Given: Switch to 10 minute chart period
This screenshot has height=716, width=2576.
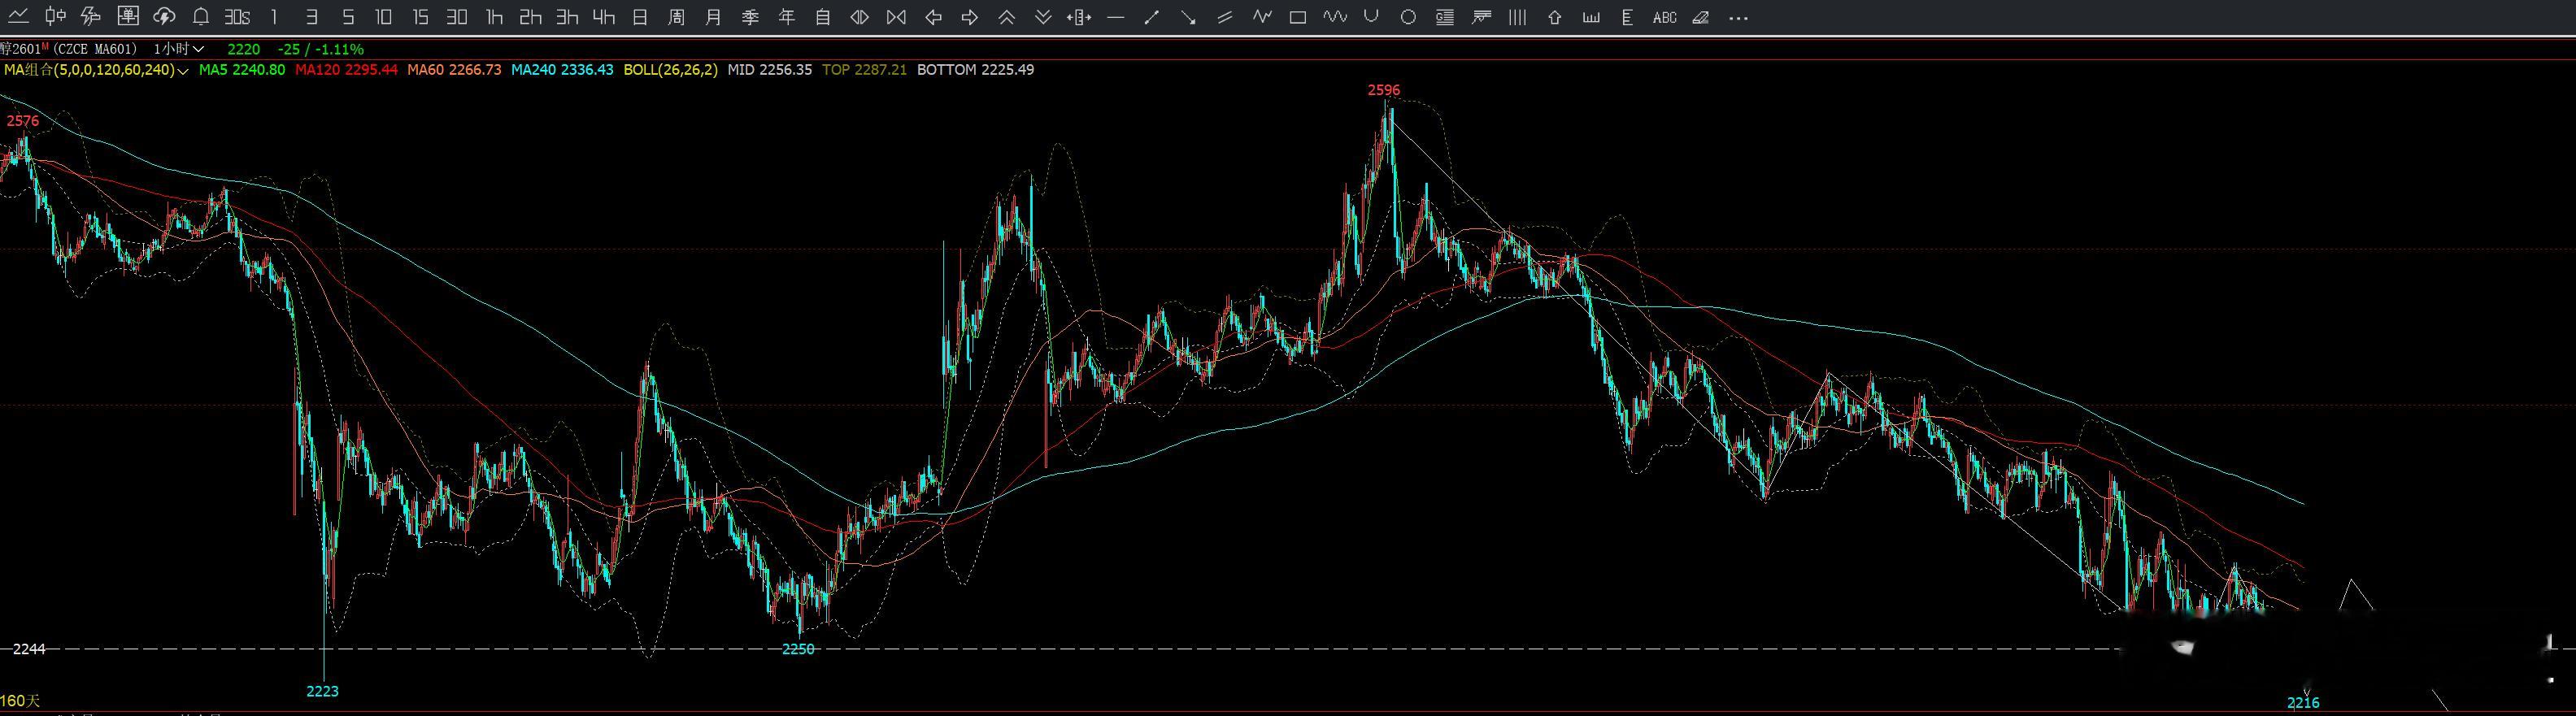Looking at the screenshot, I should click(x=384, y=17).
